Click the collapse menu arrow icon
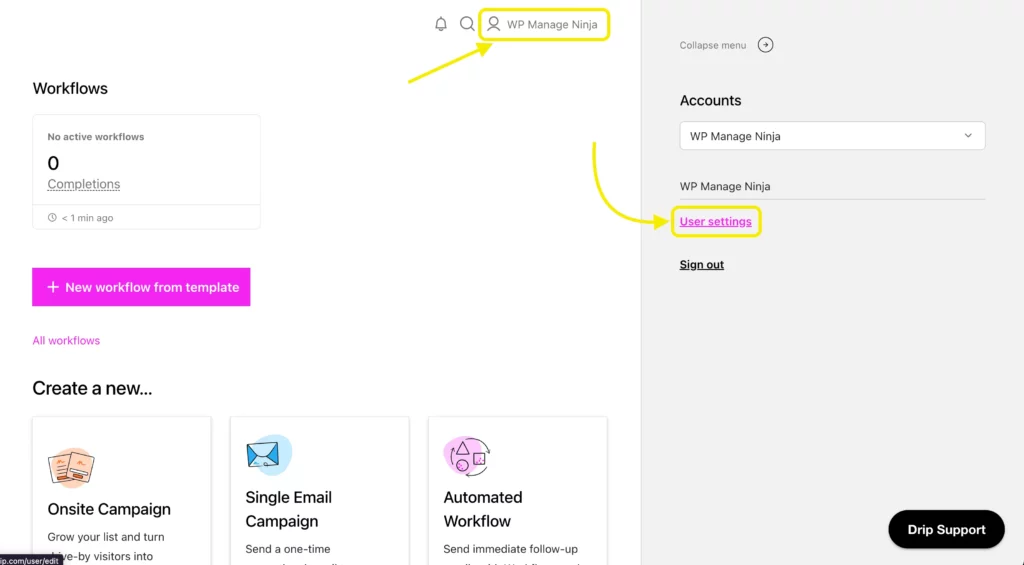 point(765,45)
